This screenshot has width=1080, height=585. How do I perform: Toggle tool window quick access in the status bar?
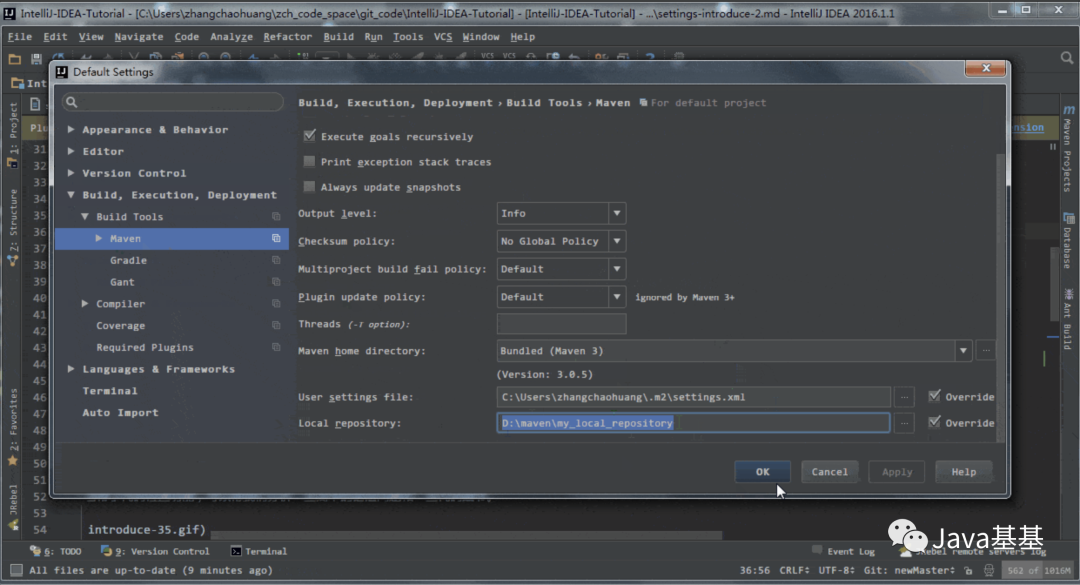(16, 570)
